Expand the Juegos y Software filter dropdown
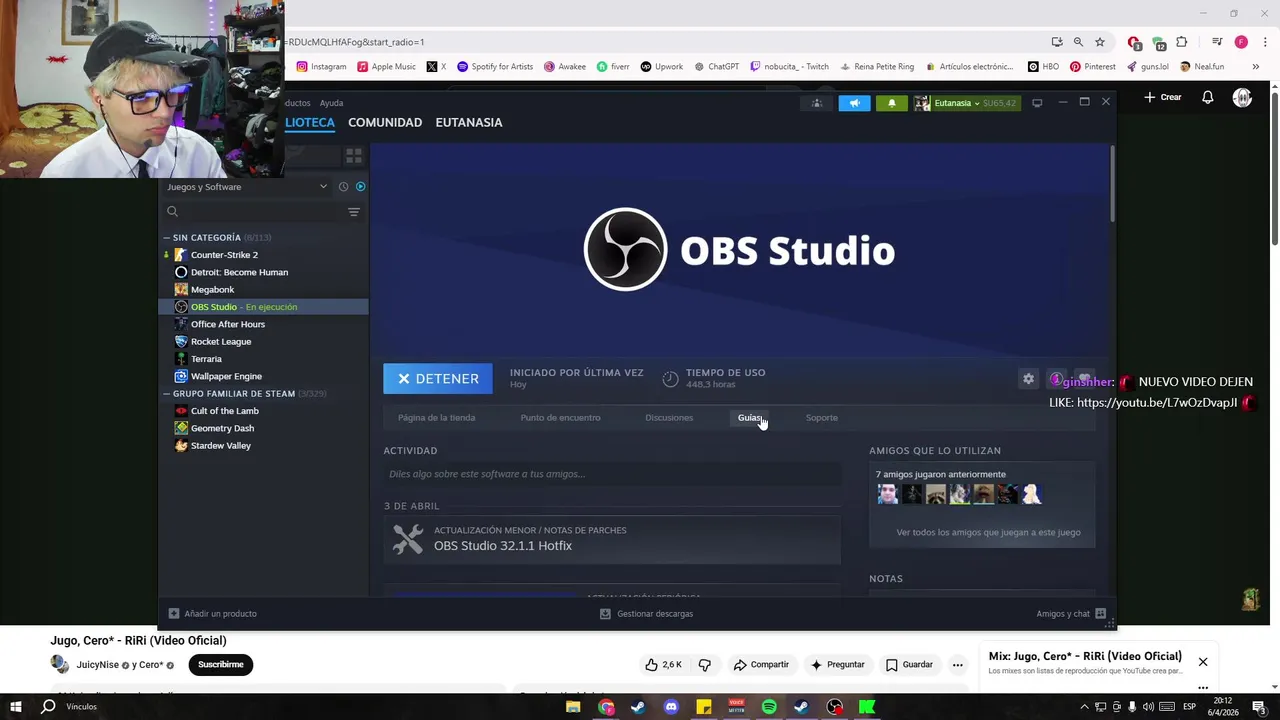This screenshot has width=1280, height=720. tap(246, 187)
